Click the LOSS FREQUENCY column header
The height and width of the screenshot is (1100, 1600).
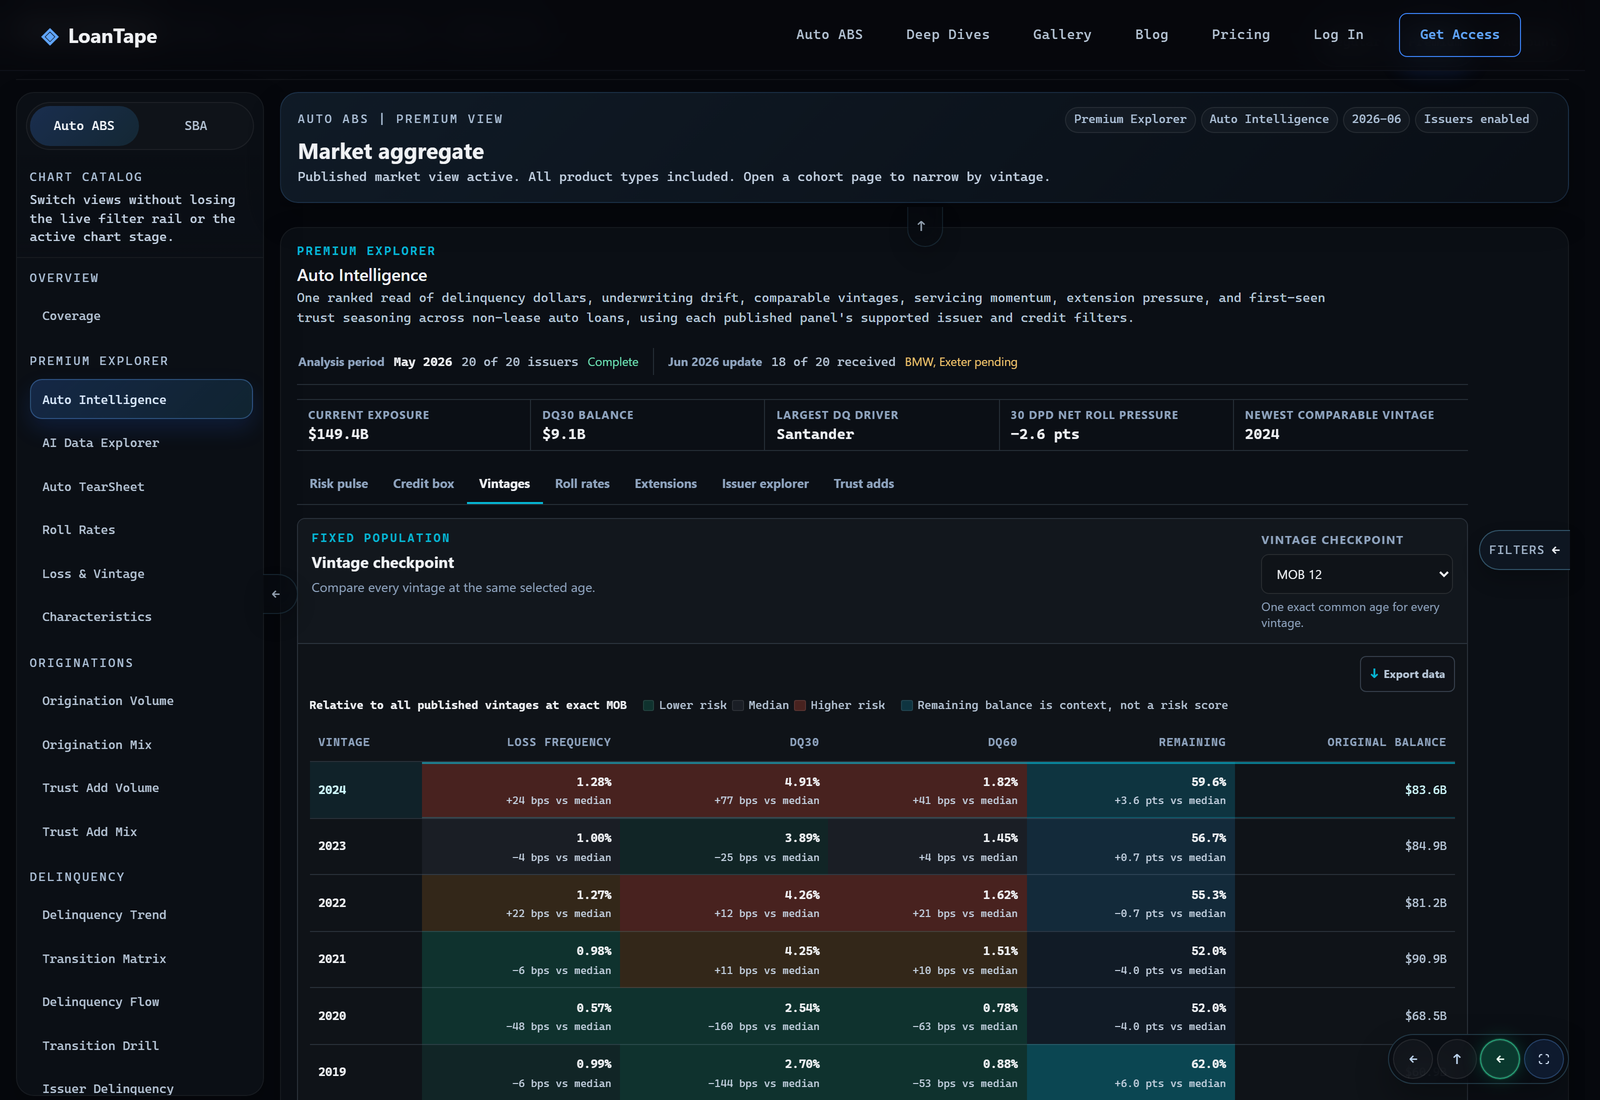click(x=559, y=743)
